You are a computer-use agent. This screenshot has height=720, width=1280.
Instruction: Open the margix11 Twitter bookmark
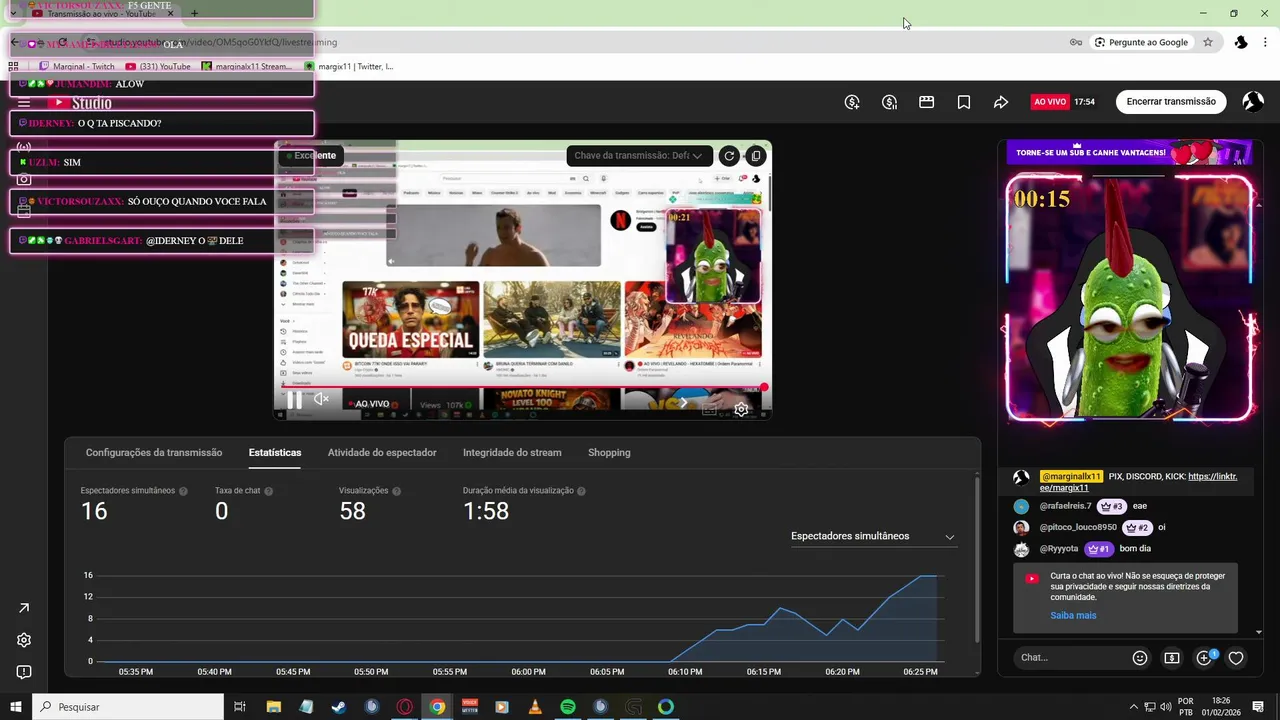tap(349, 66)
